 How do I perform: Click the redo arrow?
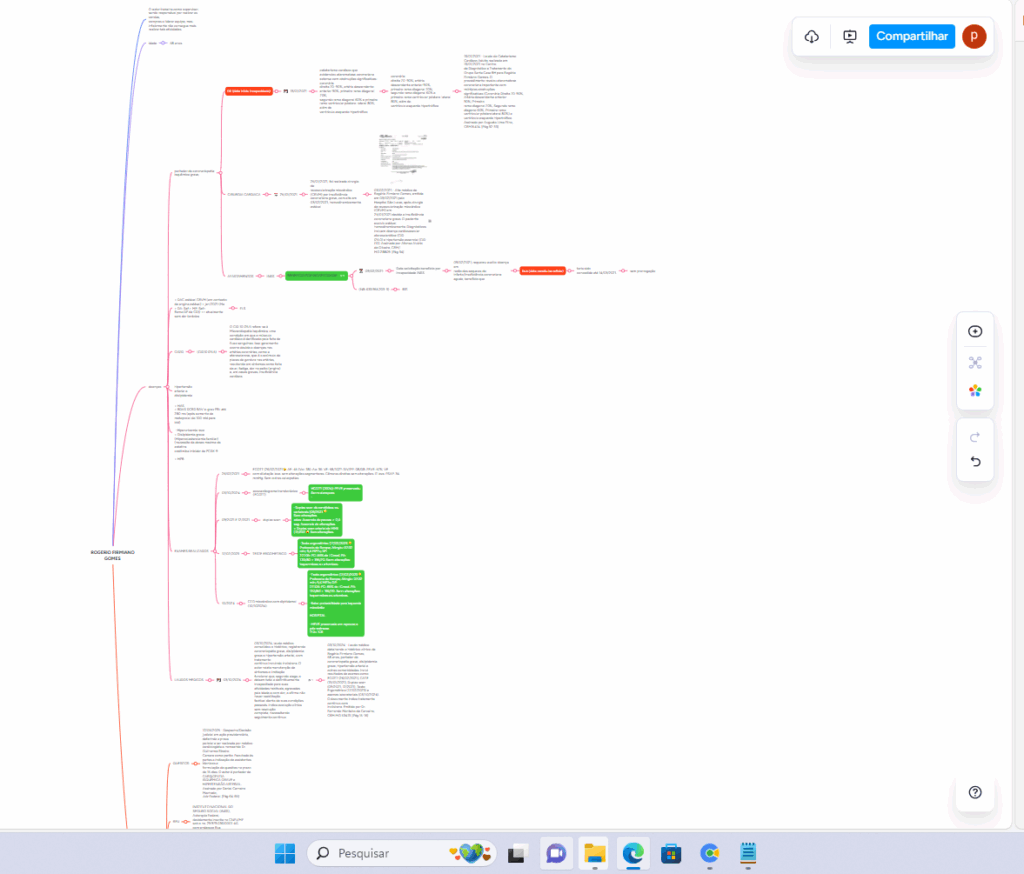coord(975,437)
